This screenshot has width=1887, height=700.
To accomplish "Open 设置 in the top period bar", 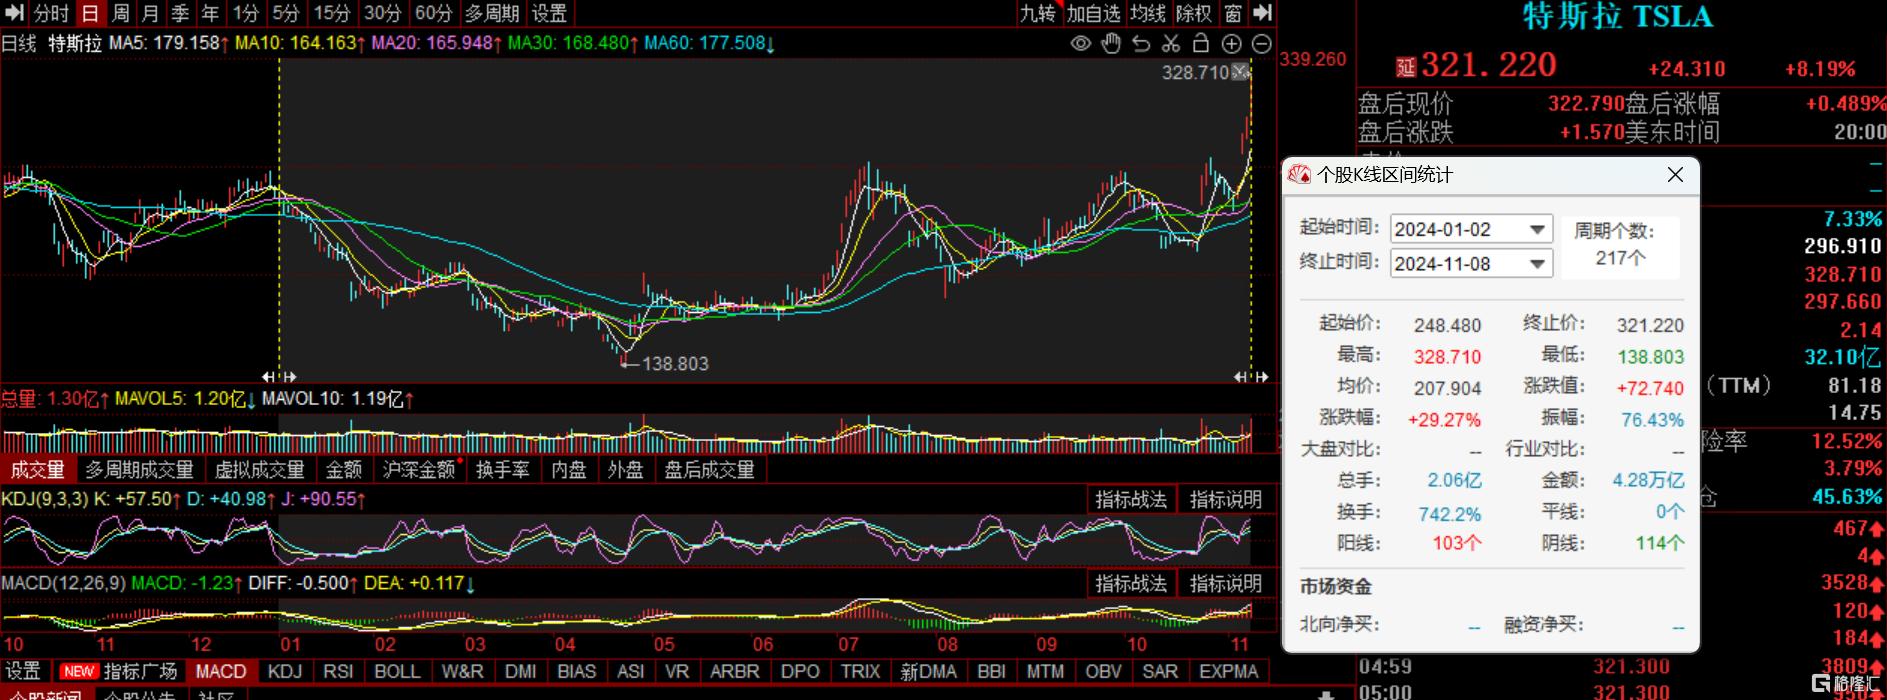I will (549, 13).
